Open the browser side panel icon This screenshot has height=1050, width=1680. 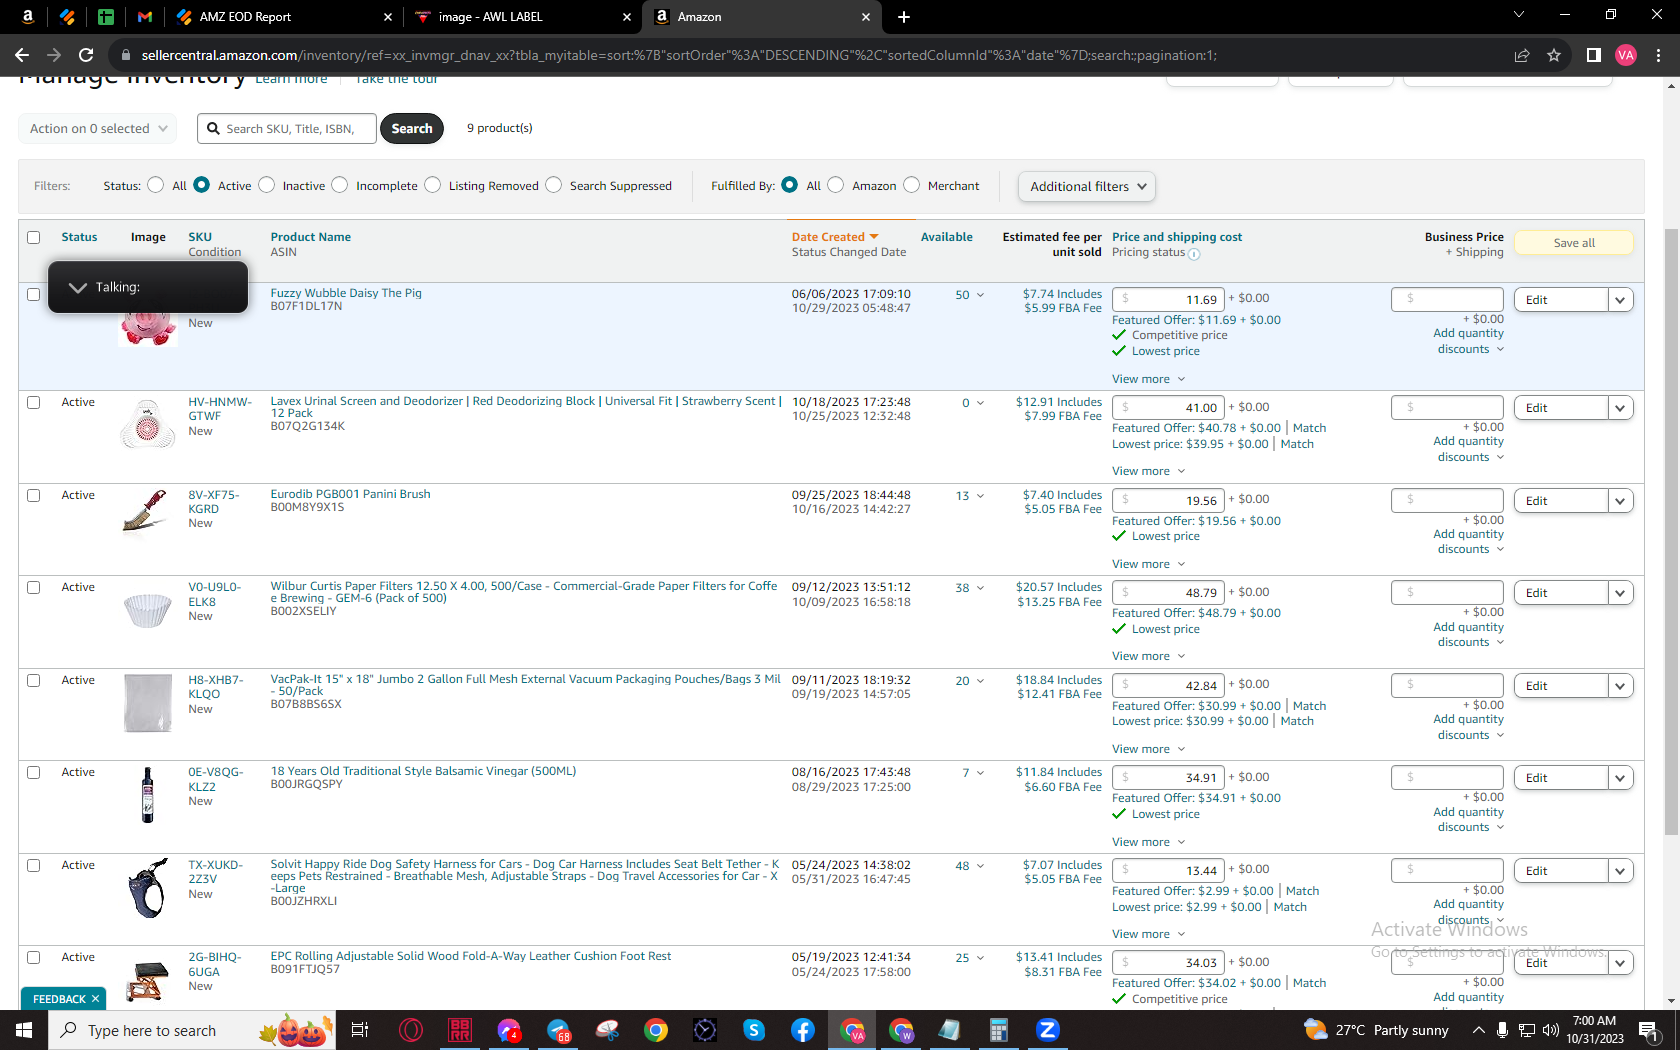[x=1594, y=55]
